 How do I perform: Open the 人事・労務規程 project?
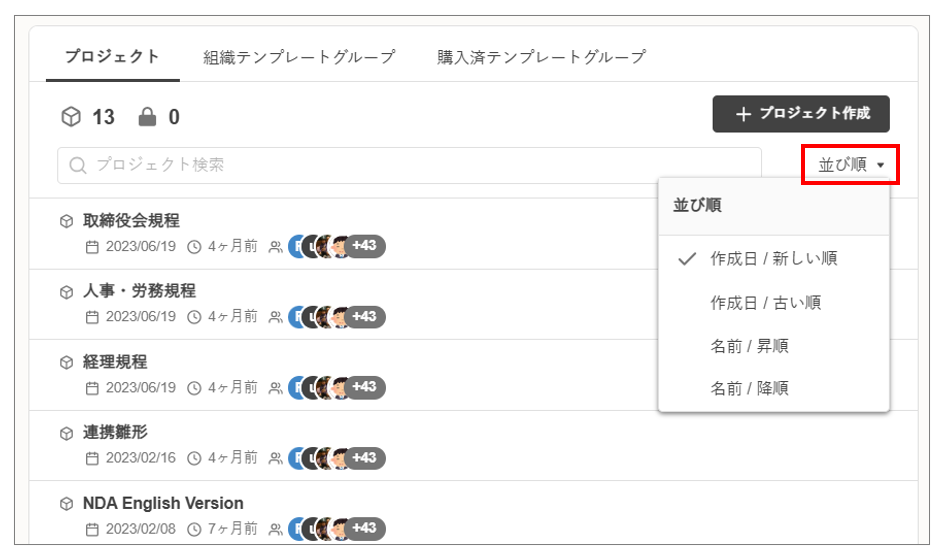pos(139,291)
